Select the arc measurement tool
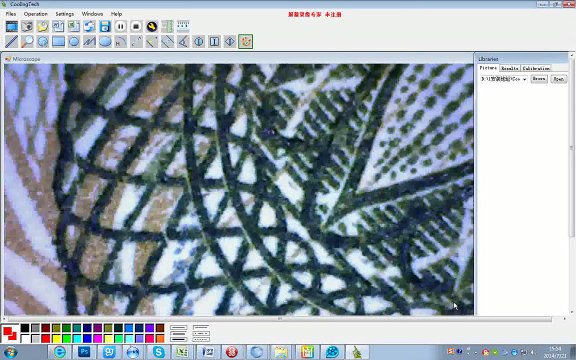Image resolution: width=576 pixels, height=360 pixels. (x=120, y=42)
